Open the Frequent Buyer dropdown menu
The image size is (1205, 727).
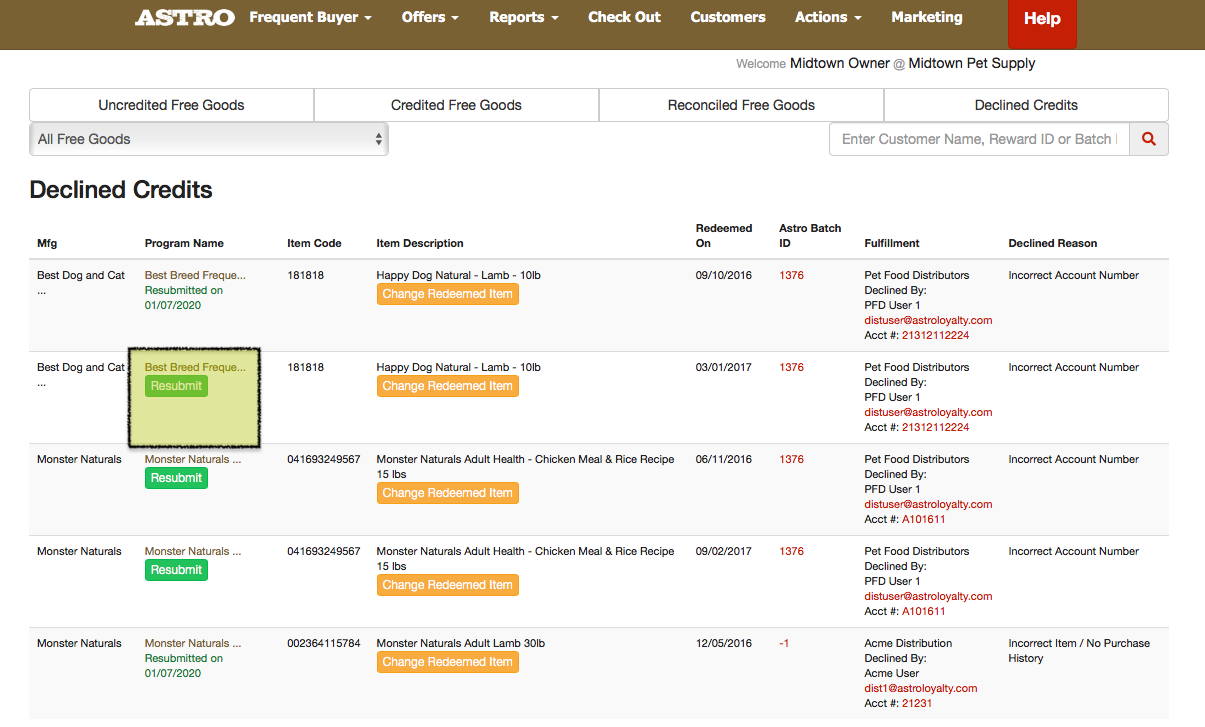[310, 17]
